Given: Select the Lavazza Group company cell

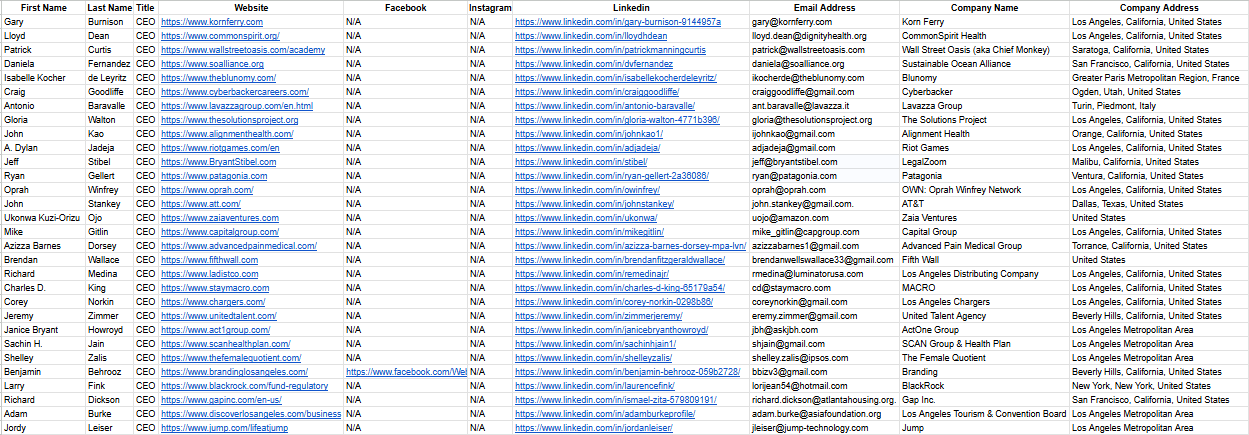Looking at the screenshot, I should coord(932,105).
